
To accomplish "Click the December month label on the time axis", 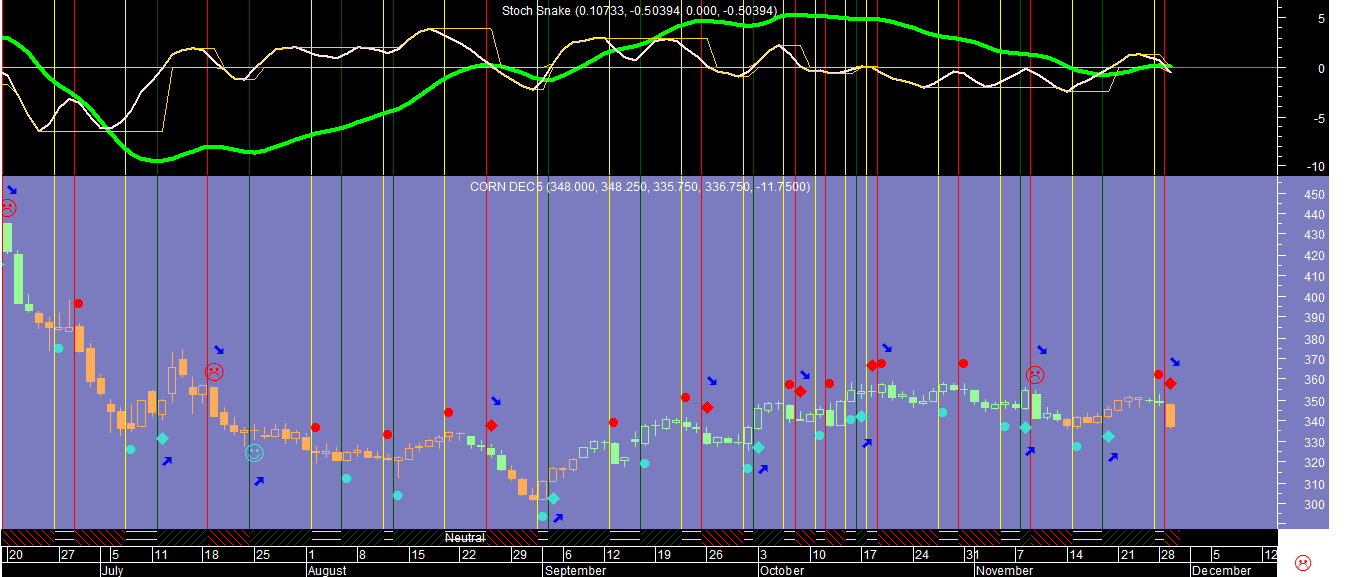I will (x=1220, y=571).
